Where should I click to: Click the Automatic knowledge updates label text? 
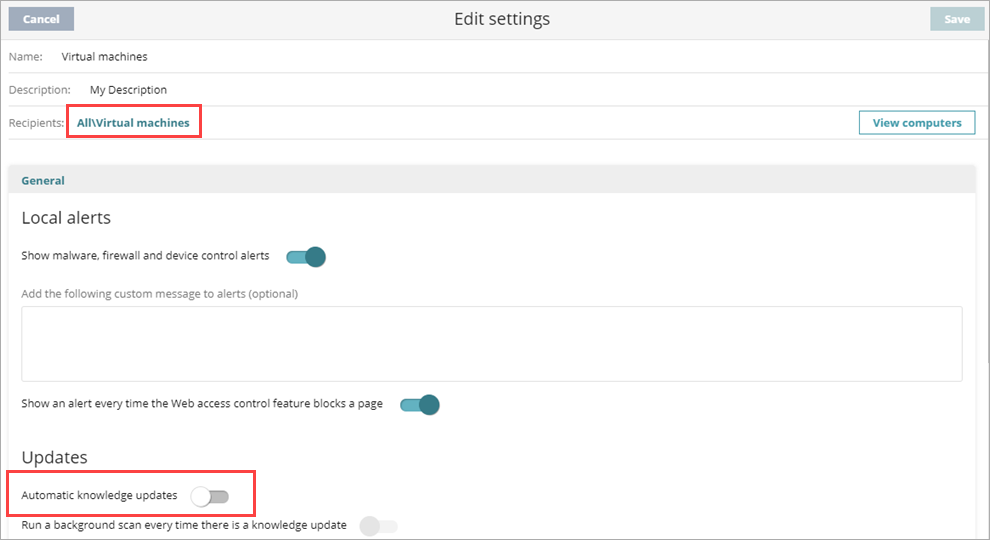click(x=99, y=496)
